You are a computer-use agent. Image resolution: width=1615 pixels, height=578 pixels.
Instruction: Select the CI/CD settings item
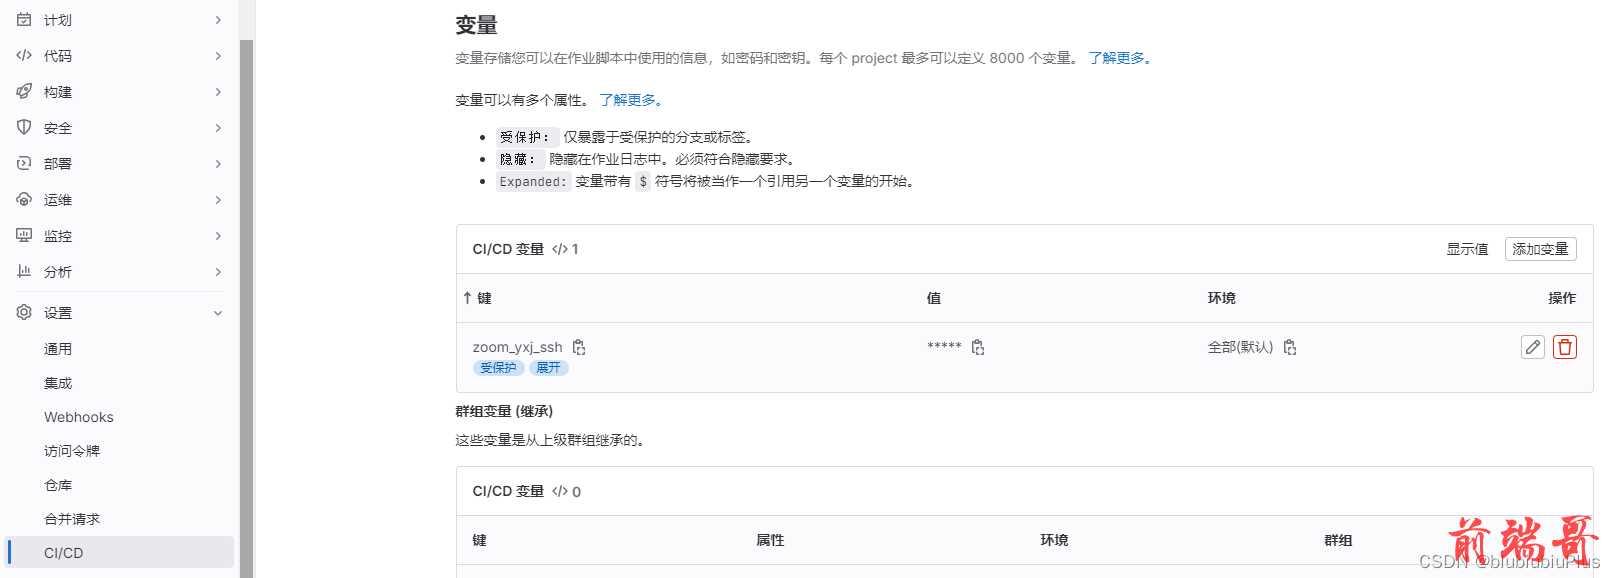point(120,553)
